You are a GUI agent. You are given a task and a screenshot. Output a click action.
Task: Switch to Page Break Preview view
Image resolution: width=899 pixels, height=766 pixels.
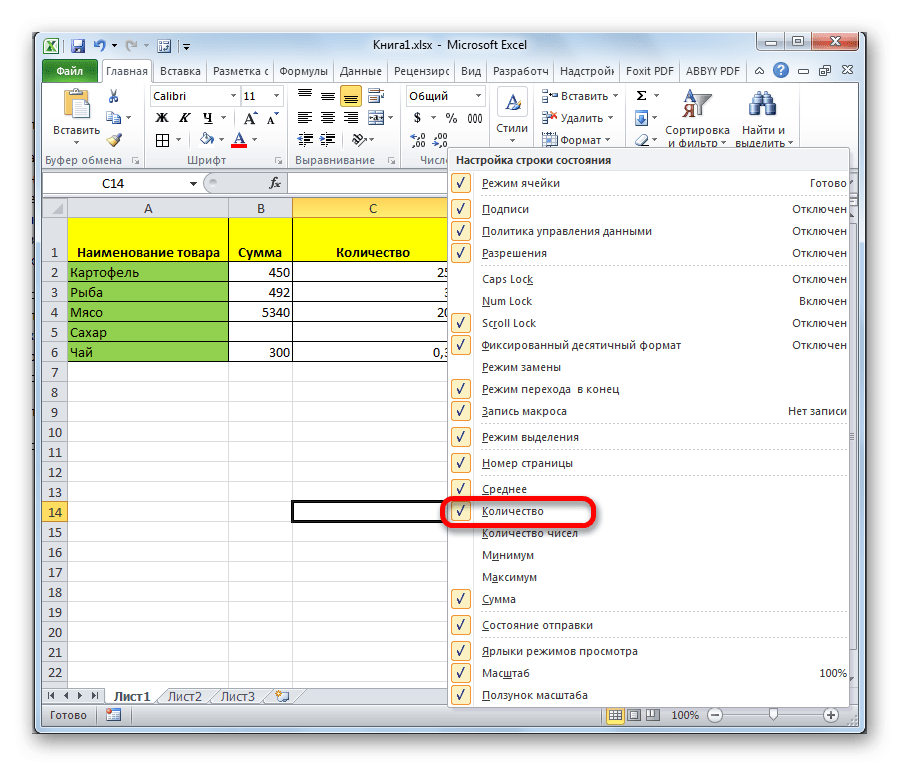click(x=653, y=715)
